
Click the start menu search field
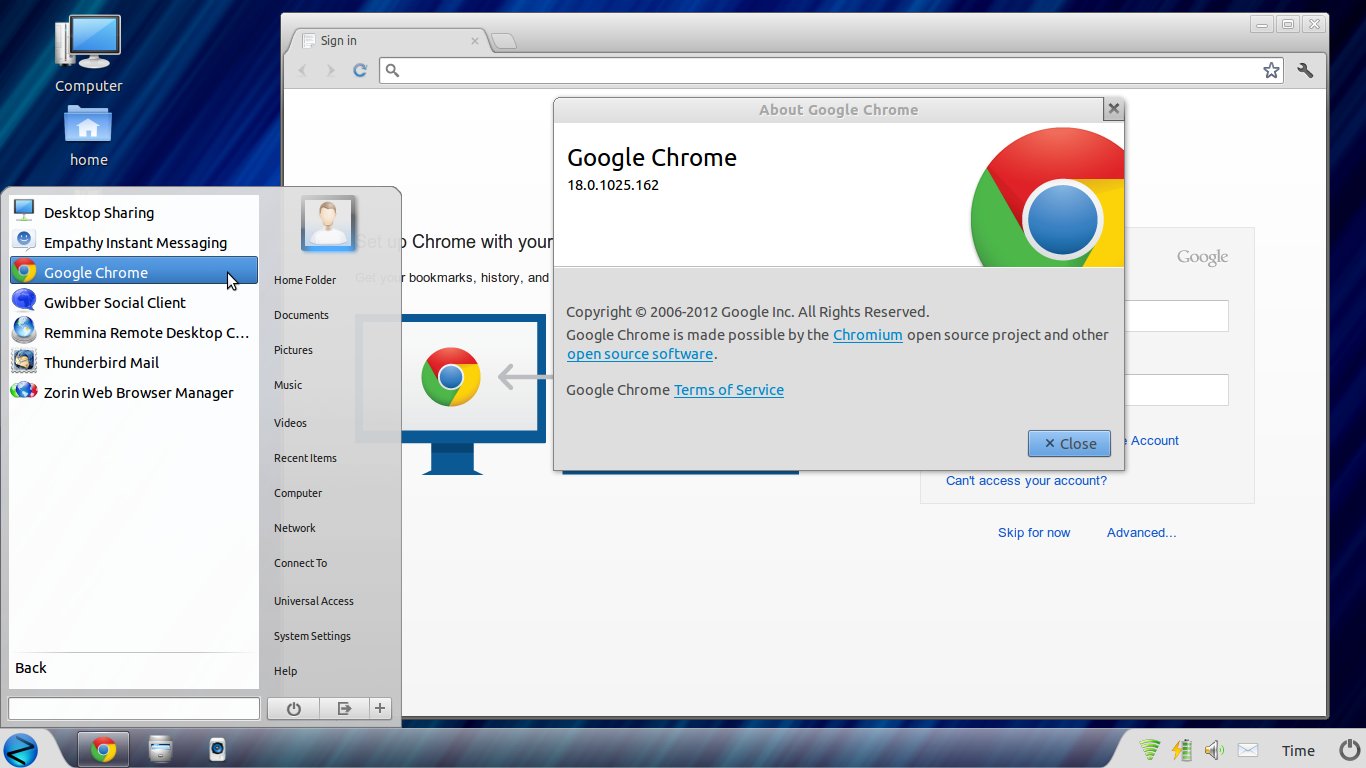(x=134, y=708)
